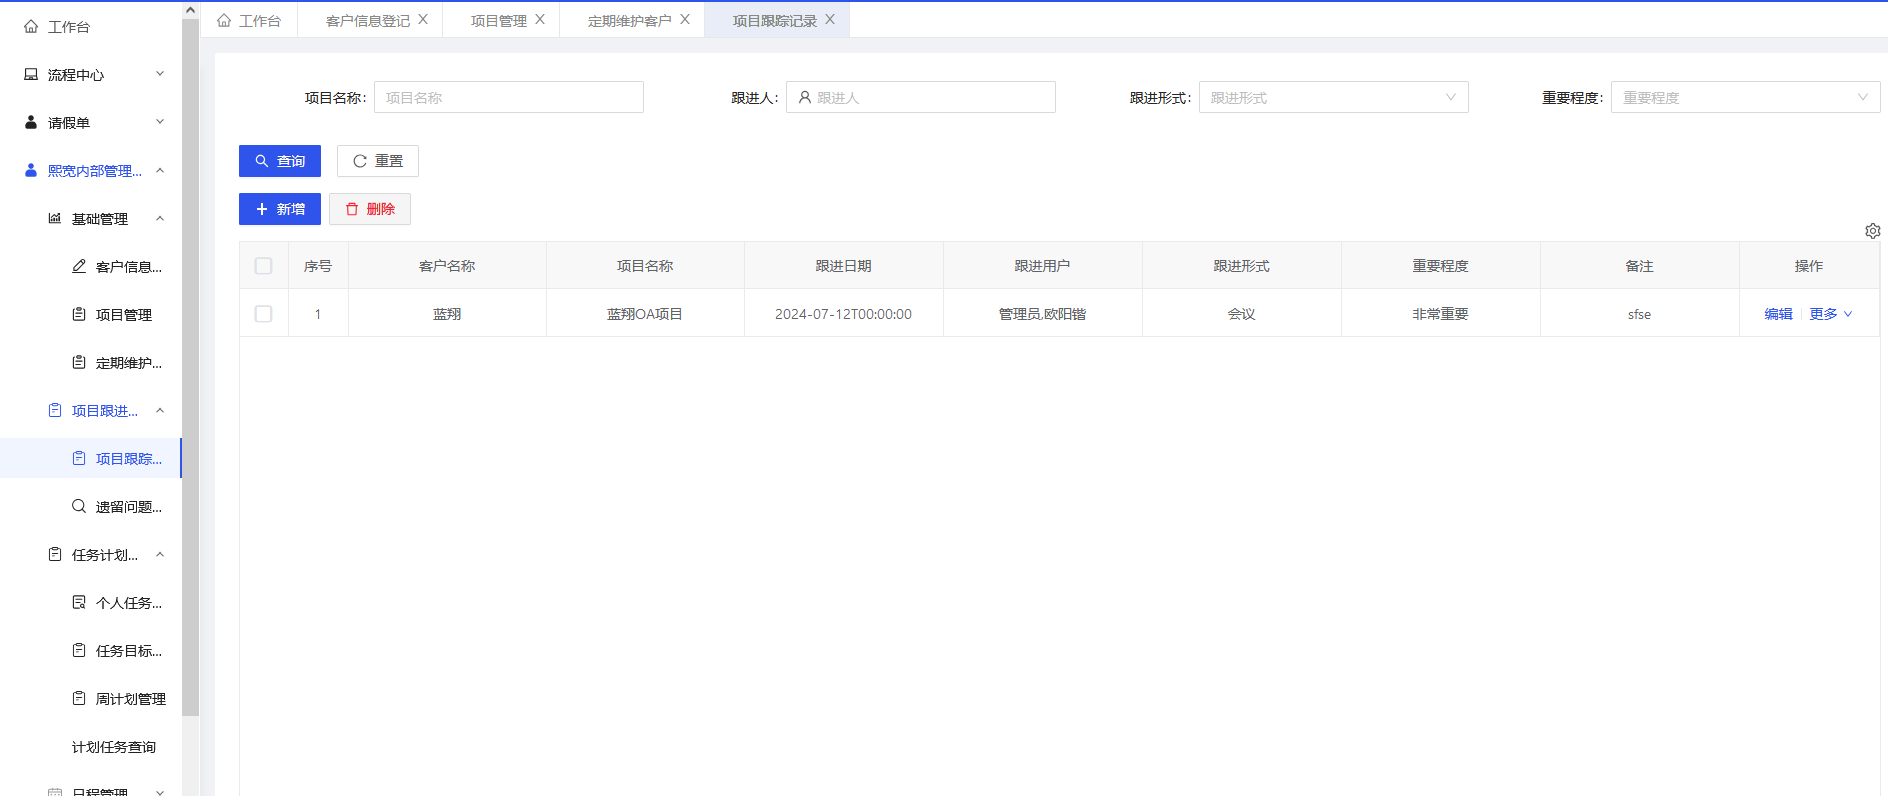Switch to the 工作台 tab
This screenshot has width=1888, height=796.
(249, 20)
